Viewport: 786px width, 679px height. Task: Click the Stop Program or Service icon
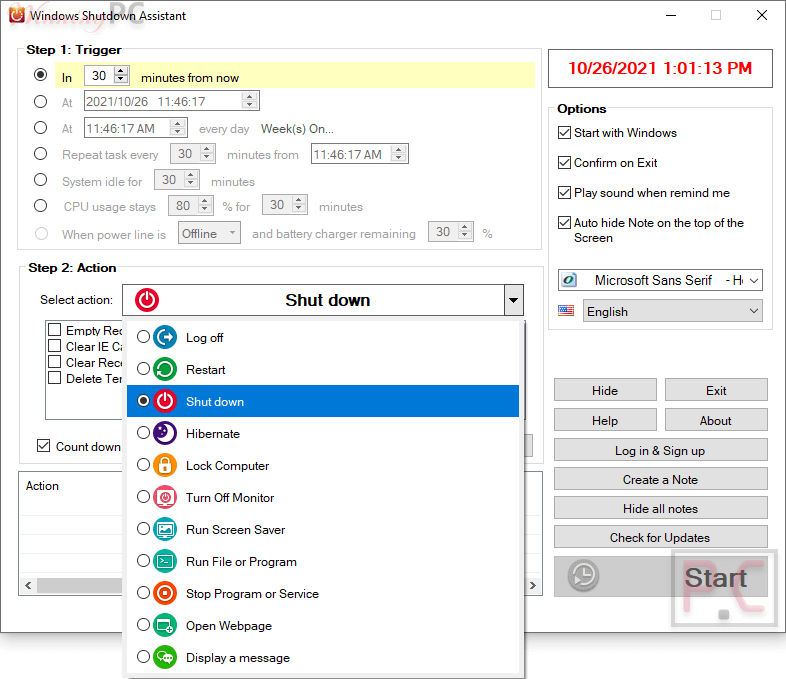tap(165, 594)
